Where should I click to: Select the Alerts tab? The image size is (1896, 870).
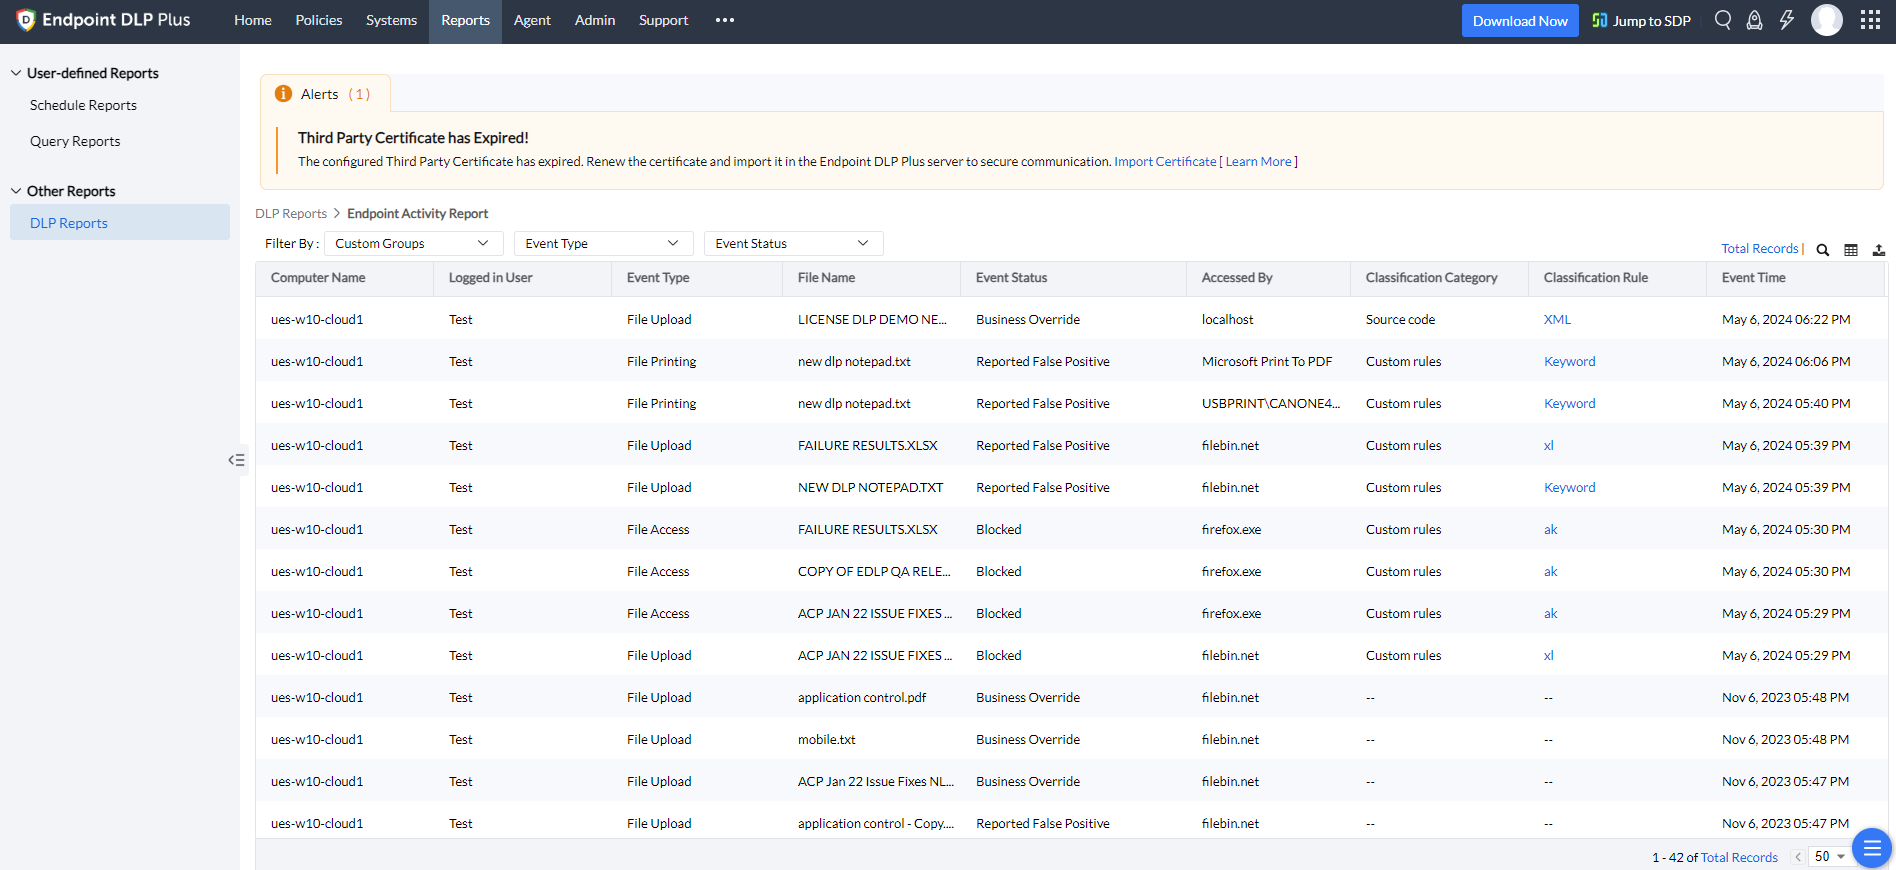tap(325, 94)
